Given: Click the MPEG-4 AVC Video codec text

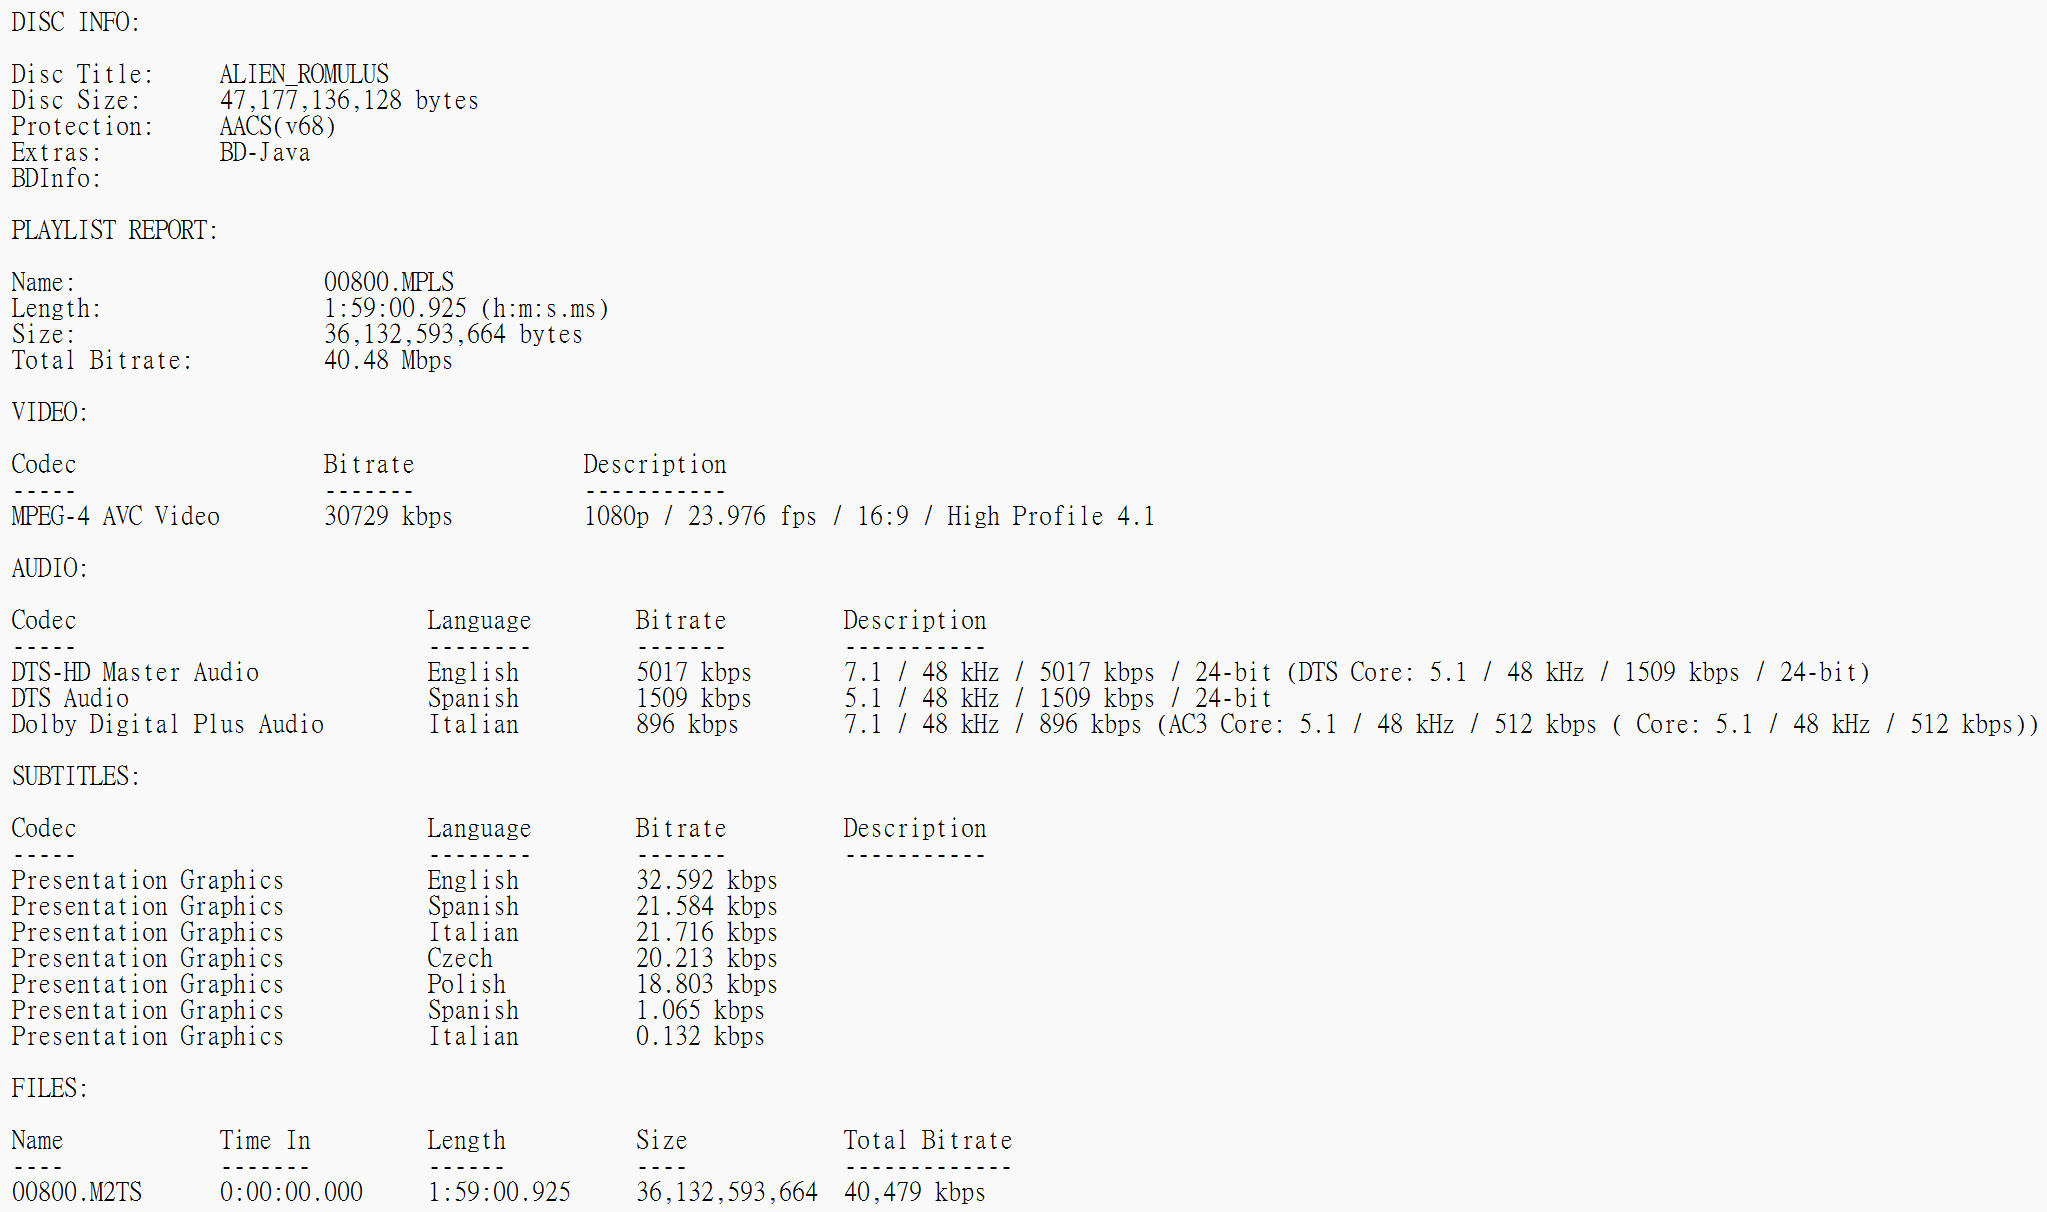Looking at the screenshot, I should [x=115, y=517].
